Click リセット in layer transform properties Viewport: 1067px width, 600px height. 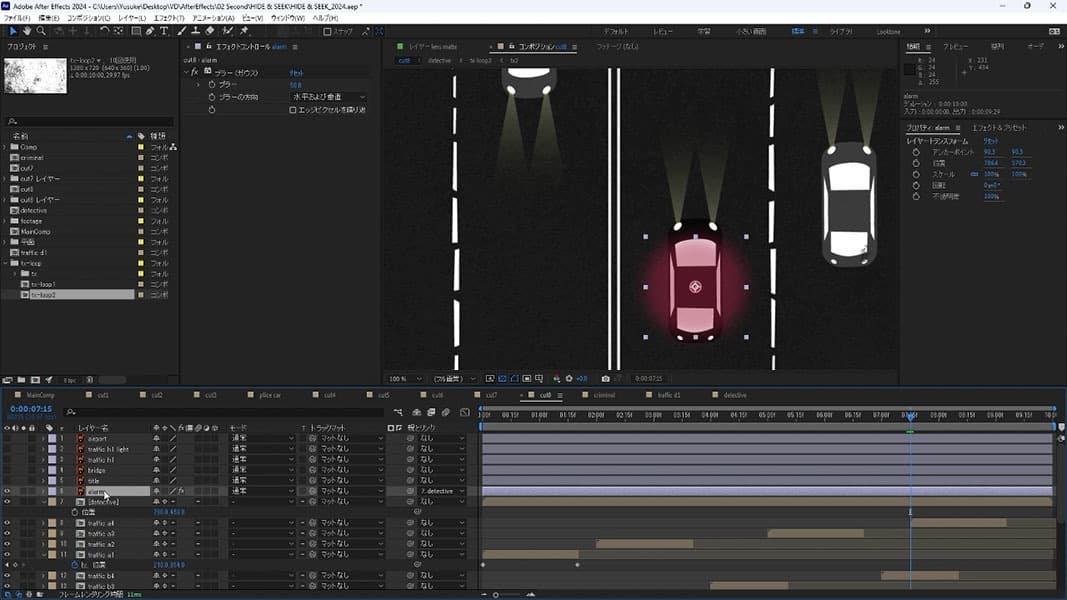(991, 141)
